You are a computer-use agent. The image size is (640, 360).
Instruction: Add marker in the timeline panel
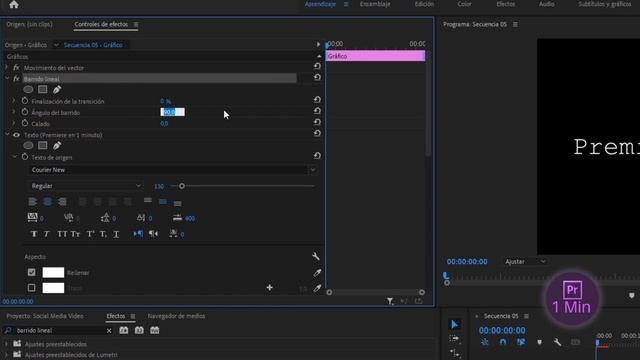pos(539,342)
